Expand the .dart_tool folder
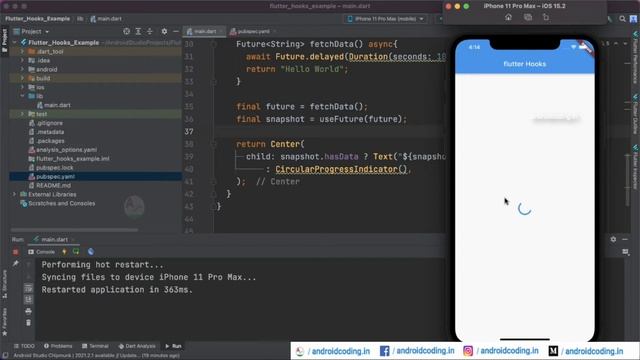Screen dimensions: 640x360 coord(22,51)
